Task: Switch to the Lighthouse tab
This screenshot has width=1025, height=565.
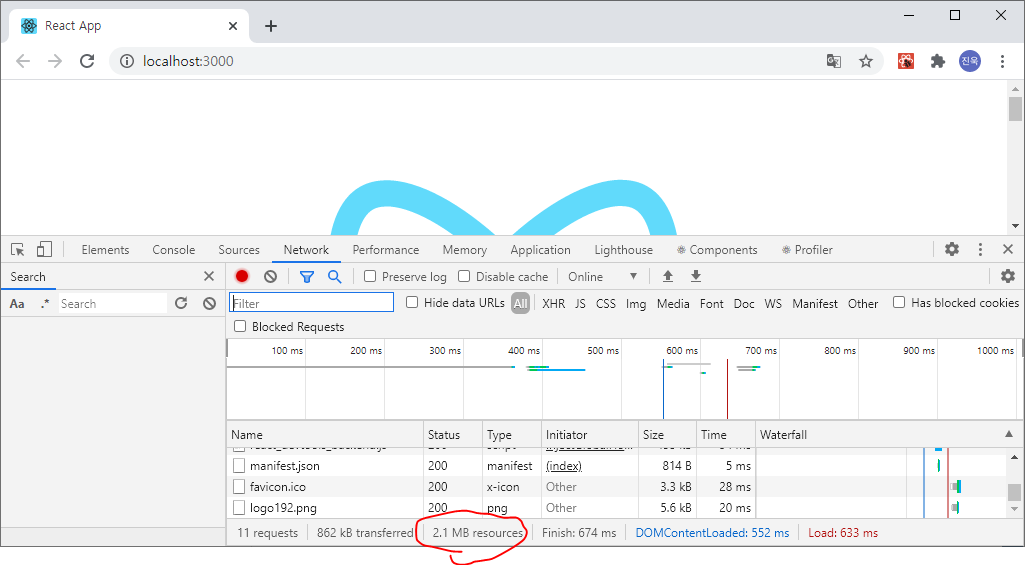Action: tap(624, 250)
